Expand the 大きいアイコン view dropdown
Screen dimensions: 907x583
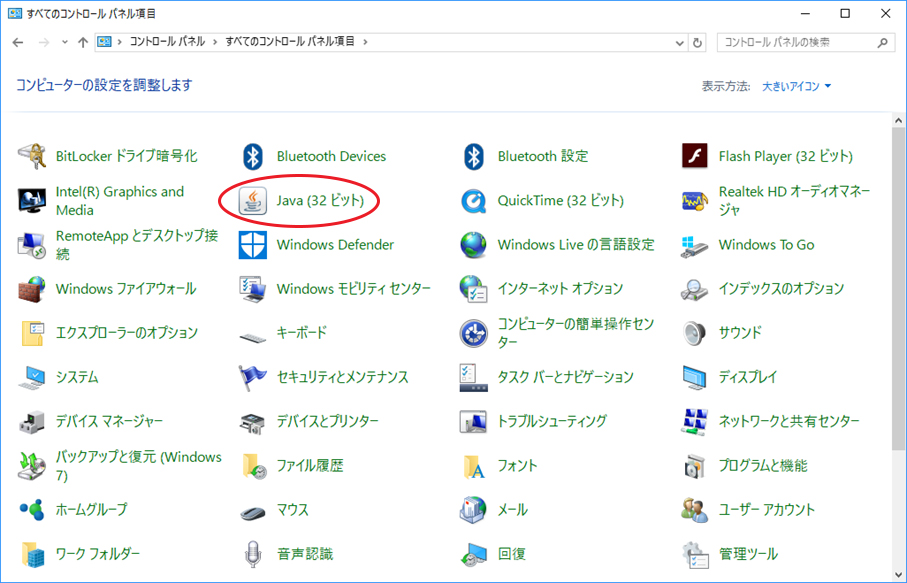[x=797, y=86]
